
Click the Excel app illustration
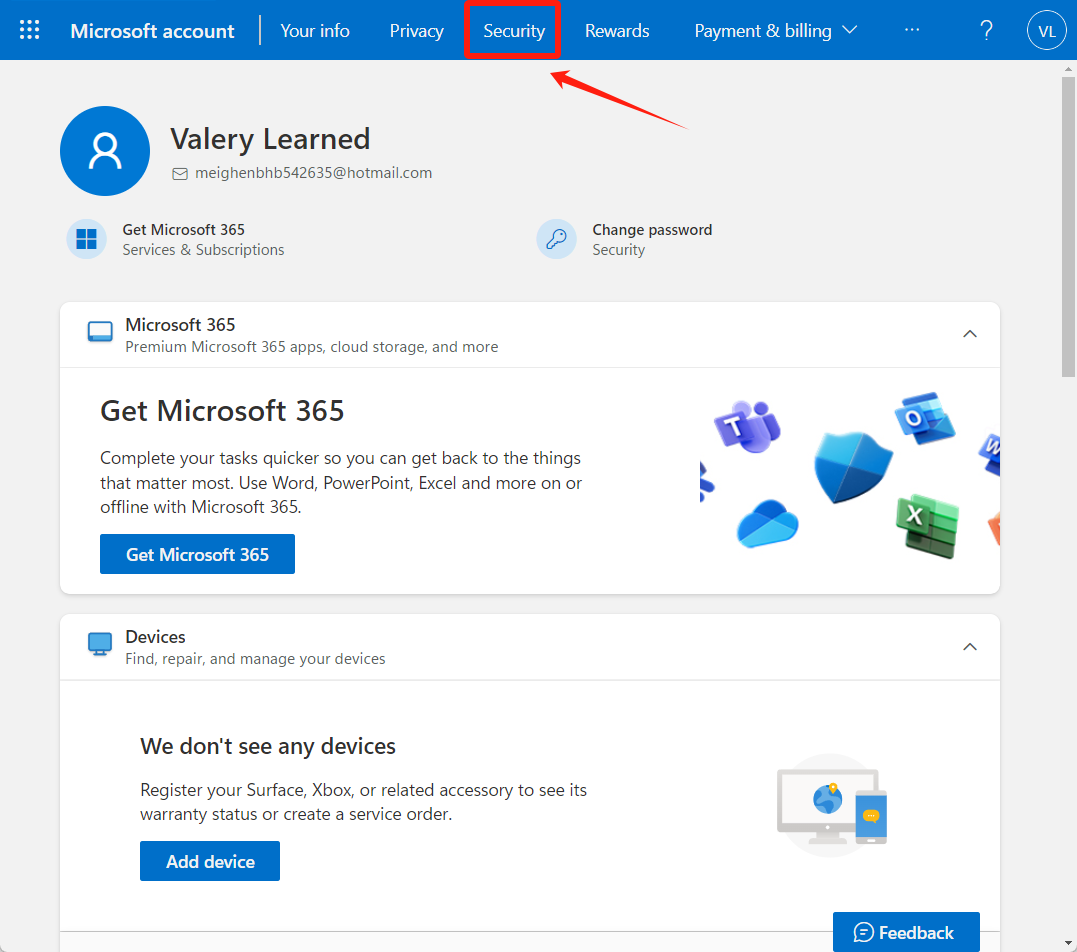927,525
